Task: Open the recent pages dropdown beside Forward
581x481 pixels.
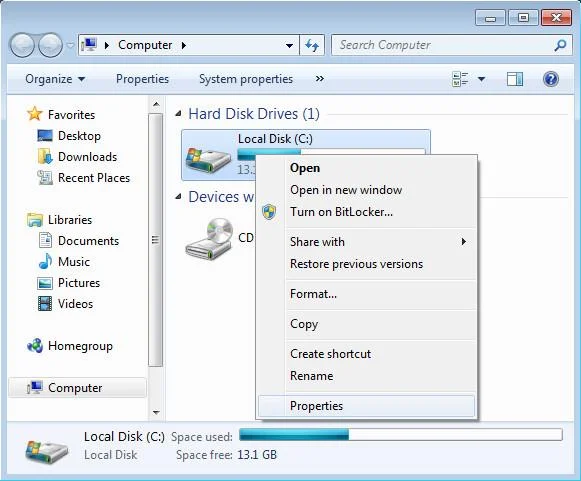Action: click(x=70, y=46)
